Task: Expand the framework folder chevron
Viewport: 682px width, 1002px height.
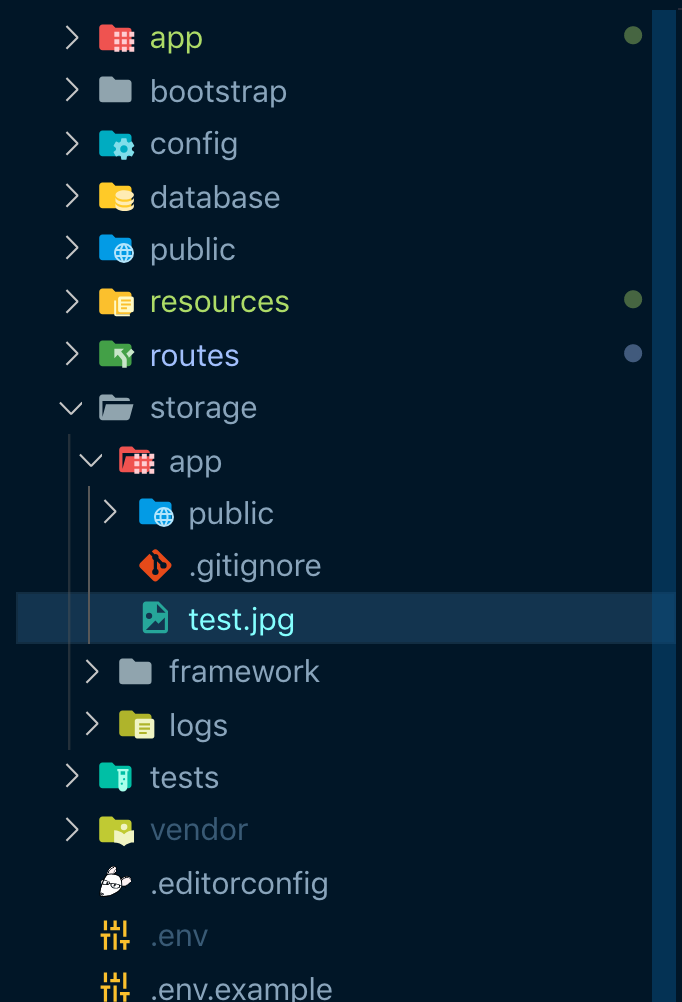Action: pos(91,672)
